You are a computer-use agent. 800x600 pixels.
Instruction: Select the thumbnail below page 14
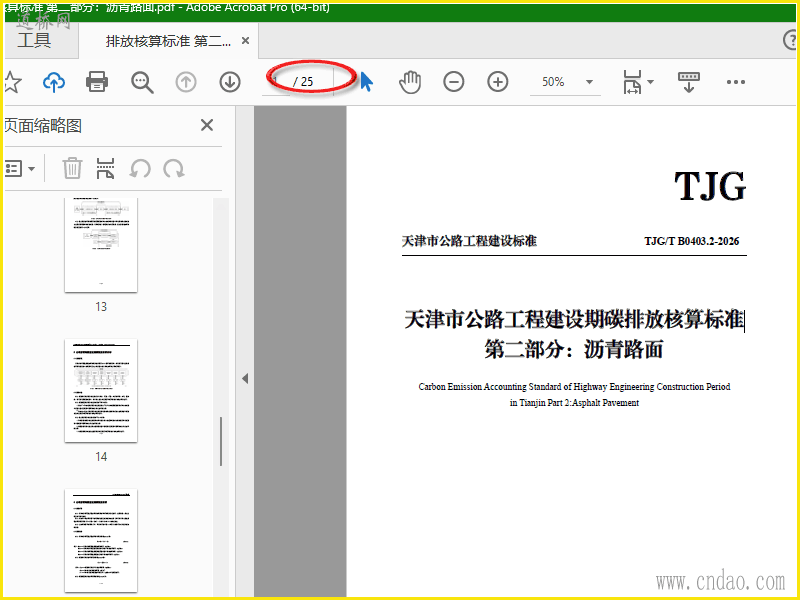click(x=101, y=540)
